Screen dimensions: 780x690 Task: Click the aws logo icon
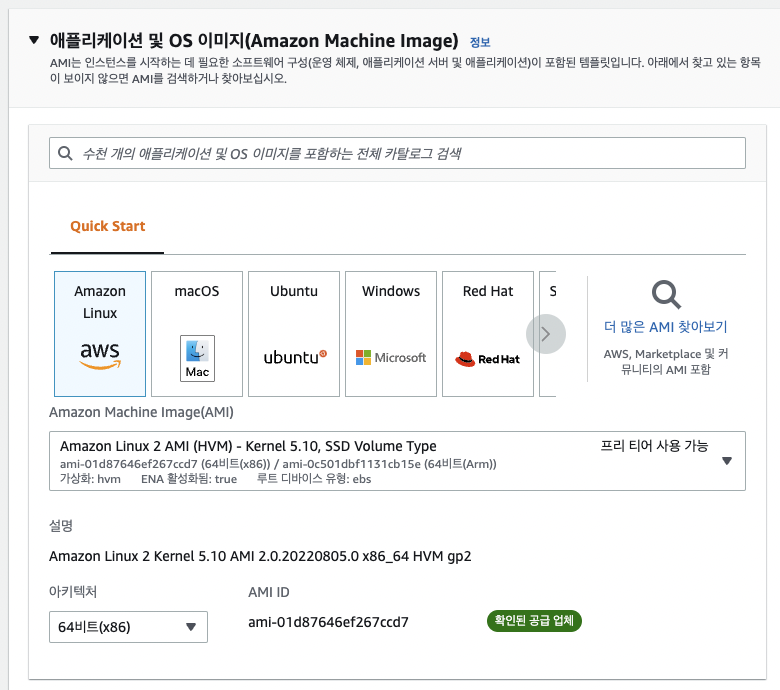point(100,355)
